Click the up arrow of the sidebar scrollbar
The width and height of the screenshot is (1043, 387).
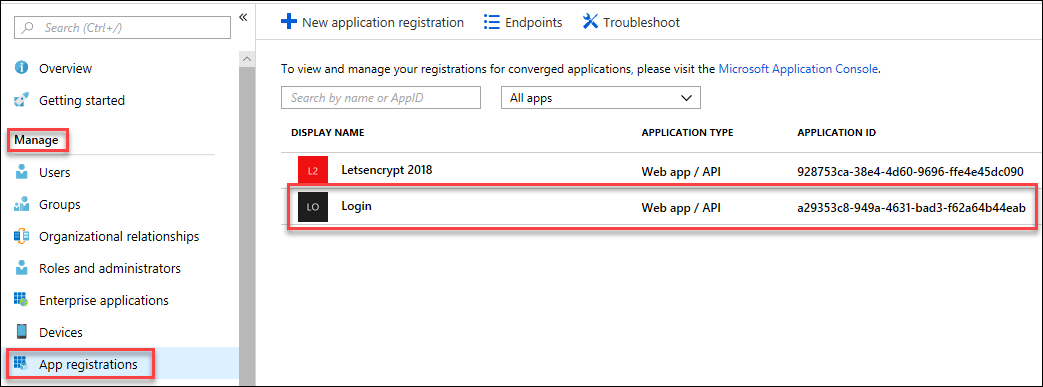point(247,59)
